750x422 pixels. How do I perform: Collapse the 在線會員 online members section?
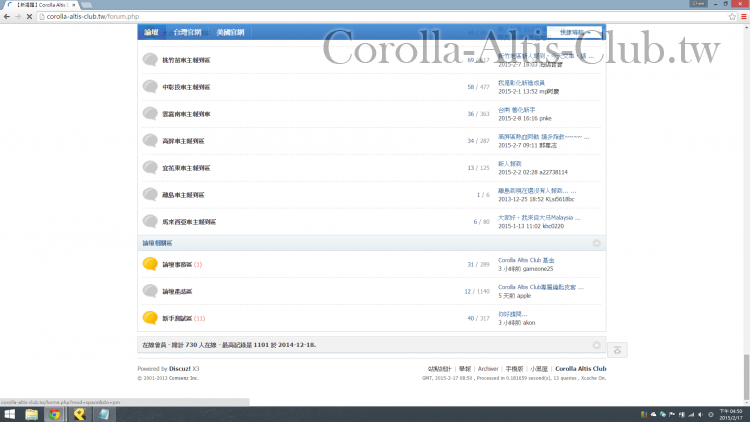596,345
